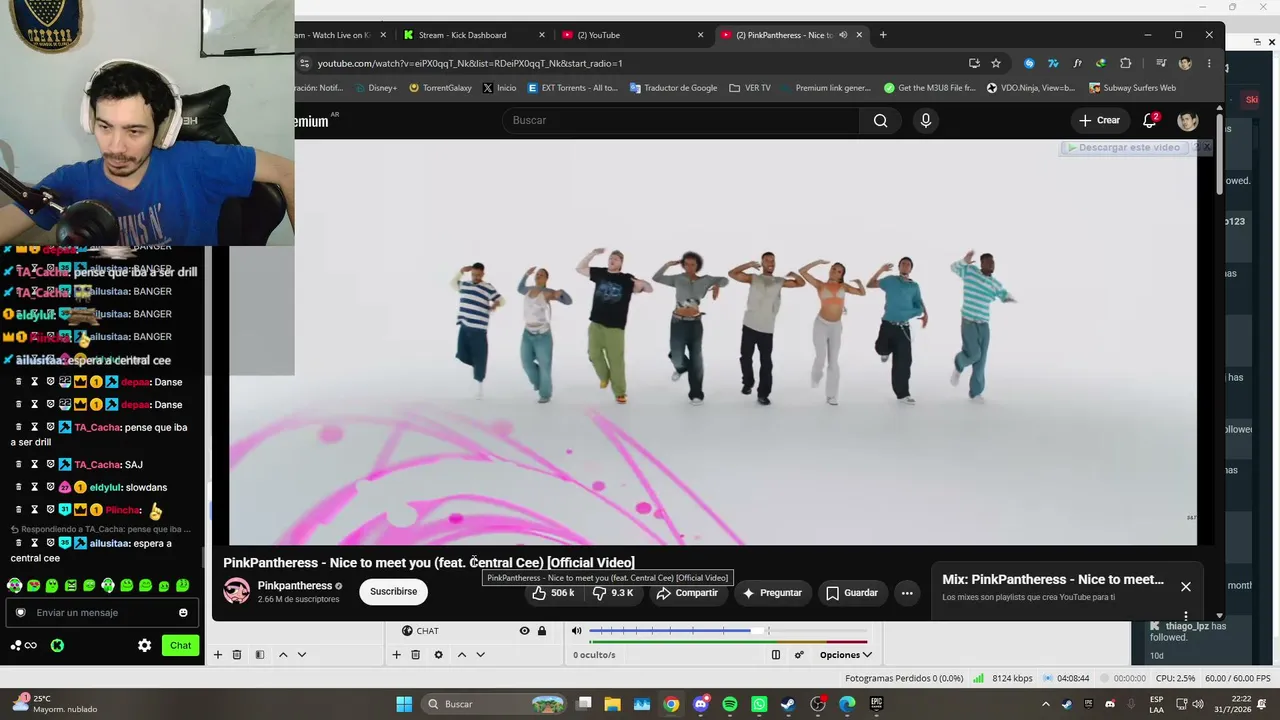The width and height of the screenshot is (1280, 720).
Task: Open OBS source properties gear
Action: [438, 655]
